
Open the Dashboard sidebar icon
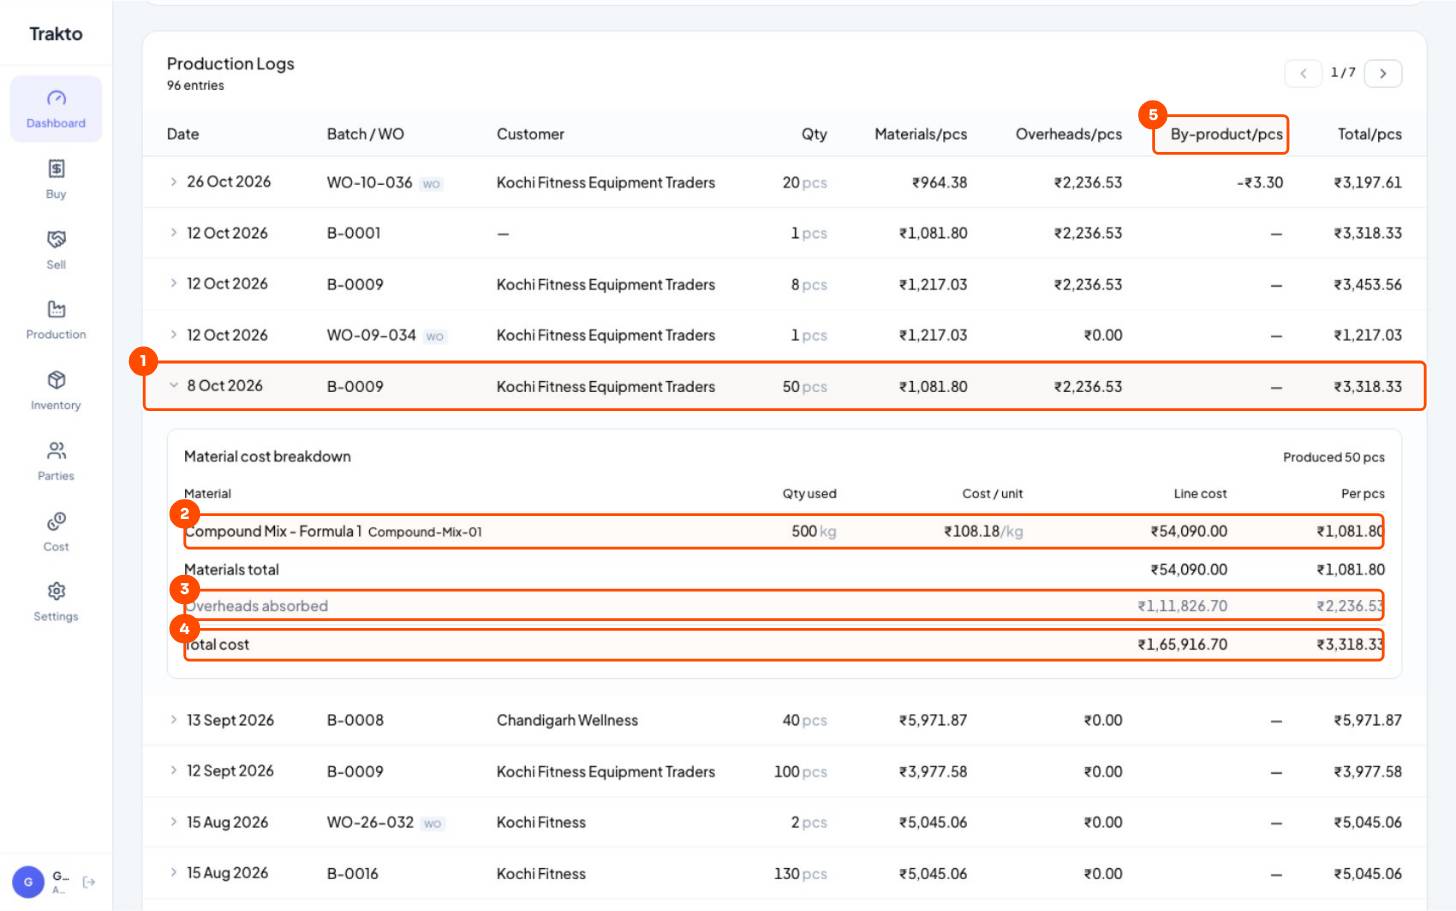coord(56,98)
